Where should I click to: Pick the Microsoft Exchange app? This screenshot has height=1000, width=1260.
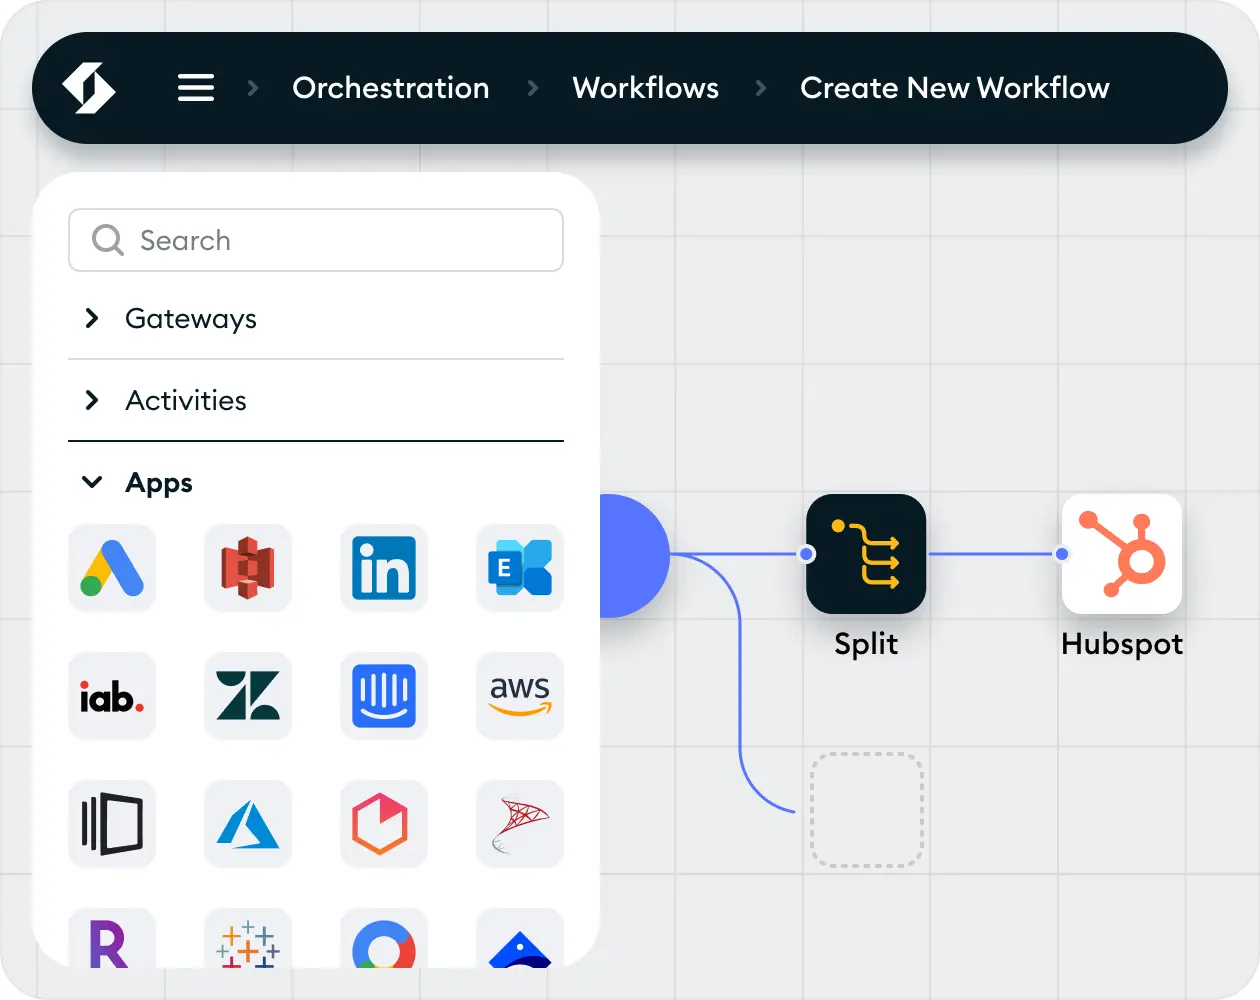point(520,568)
